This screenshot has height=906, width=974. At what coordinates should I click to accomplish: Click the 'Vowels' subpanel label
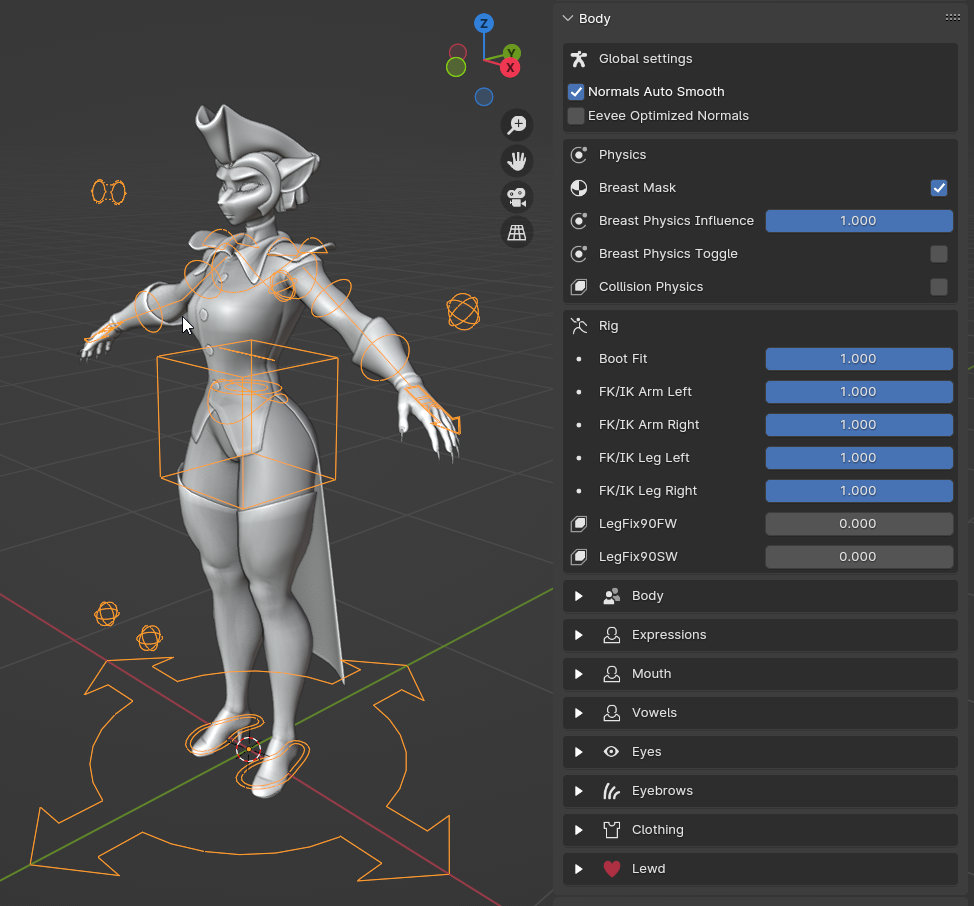click(654, 713)
